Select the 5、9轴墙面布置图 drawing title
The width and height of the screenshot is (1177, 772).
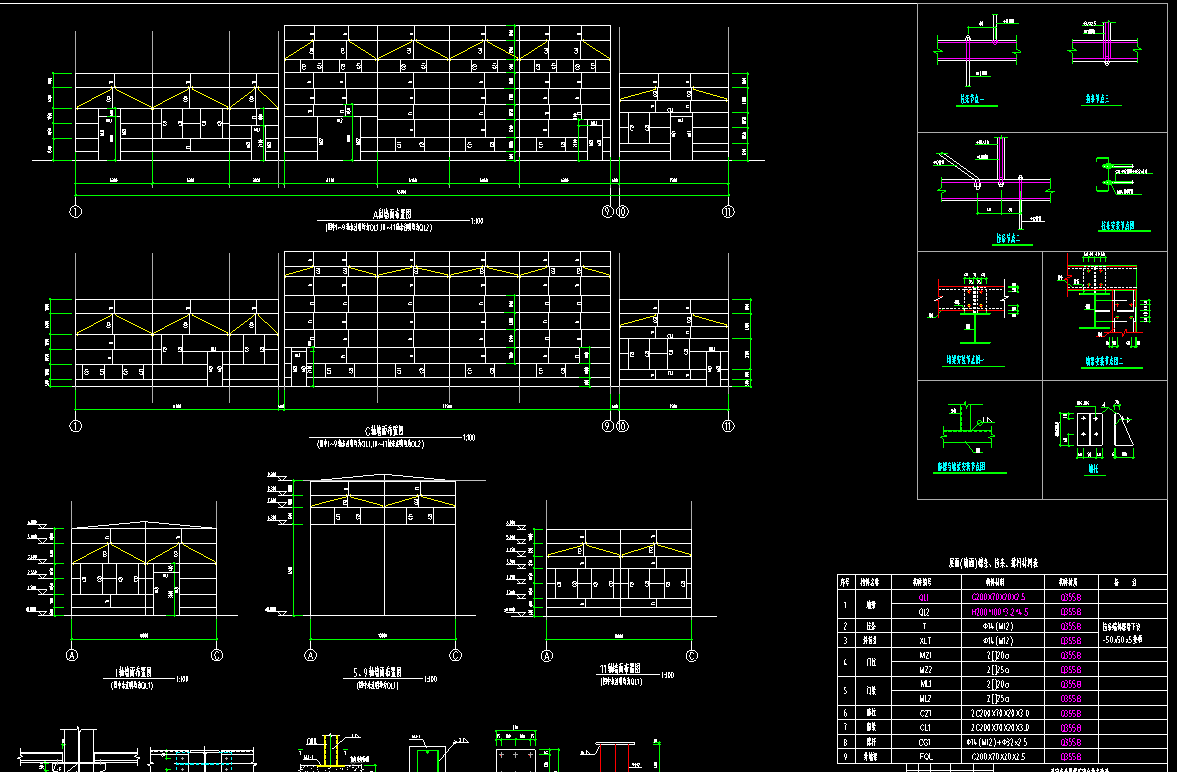(382, 675)
